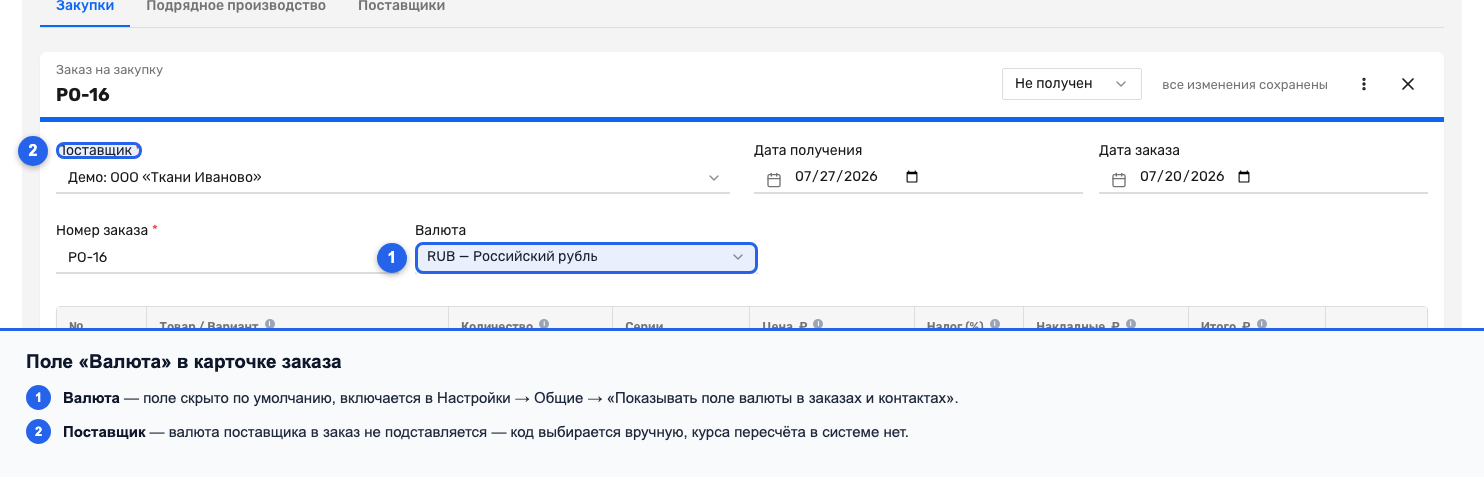Close the PO-16 purchase order card

point(1408,85)
